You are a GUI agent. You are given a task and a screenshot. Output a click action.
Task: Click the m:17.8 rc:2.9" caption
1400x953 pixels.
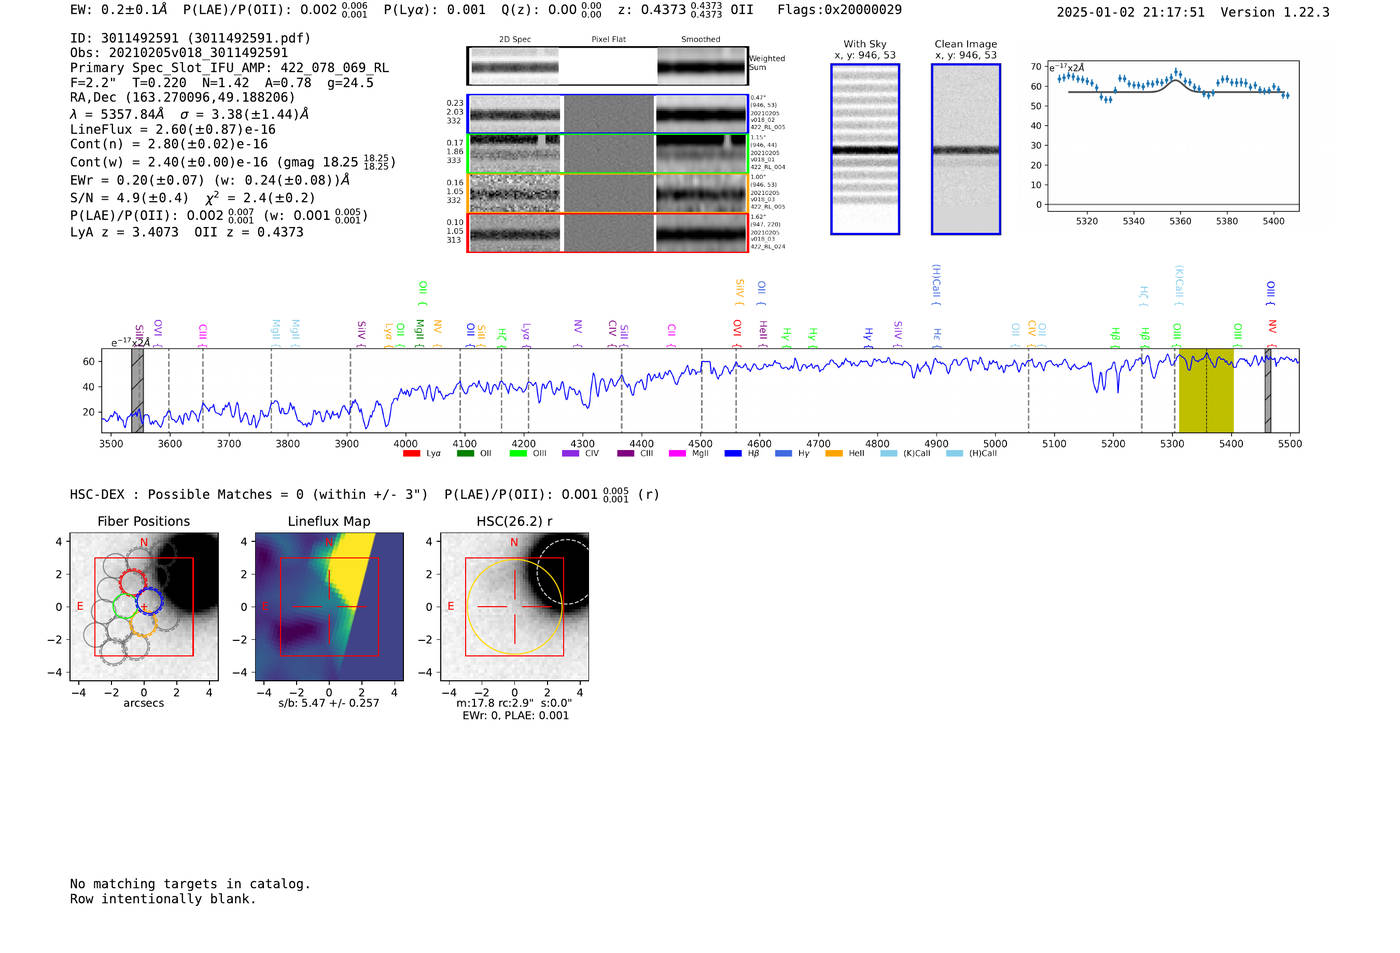(514, 703)
